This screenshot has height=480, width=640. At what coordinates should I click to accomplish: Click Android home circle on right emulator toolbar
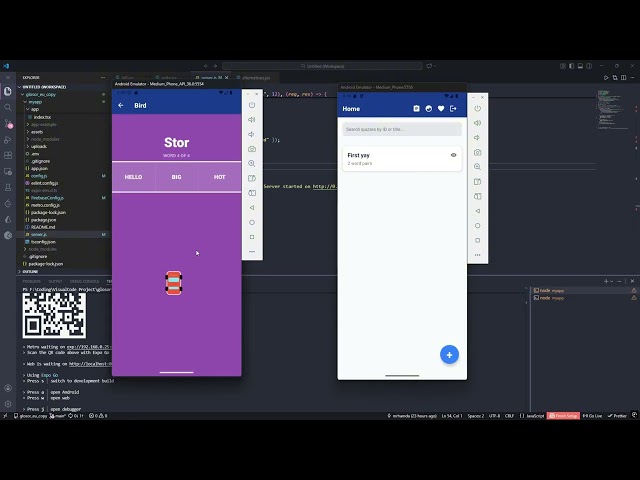click(478, 226)
